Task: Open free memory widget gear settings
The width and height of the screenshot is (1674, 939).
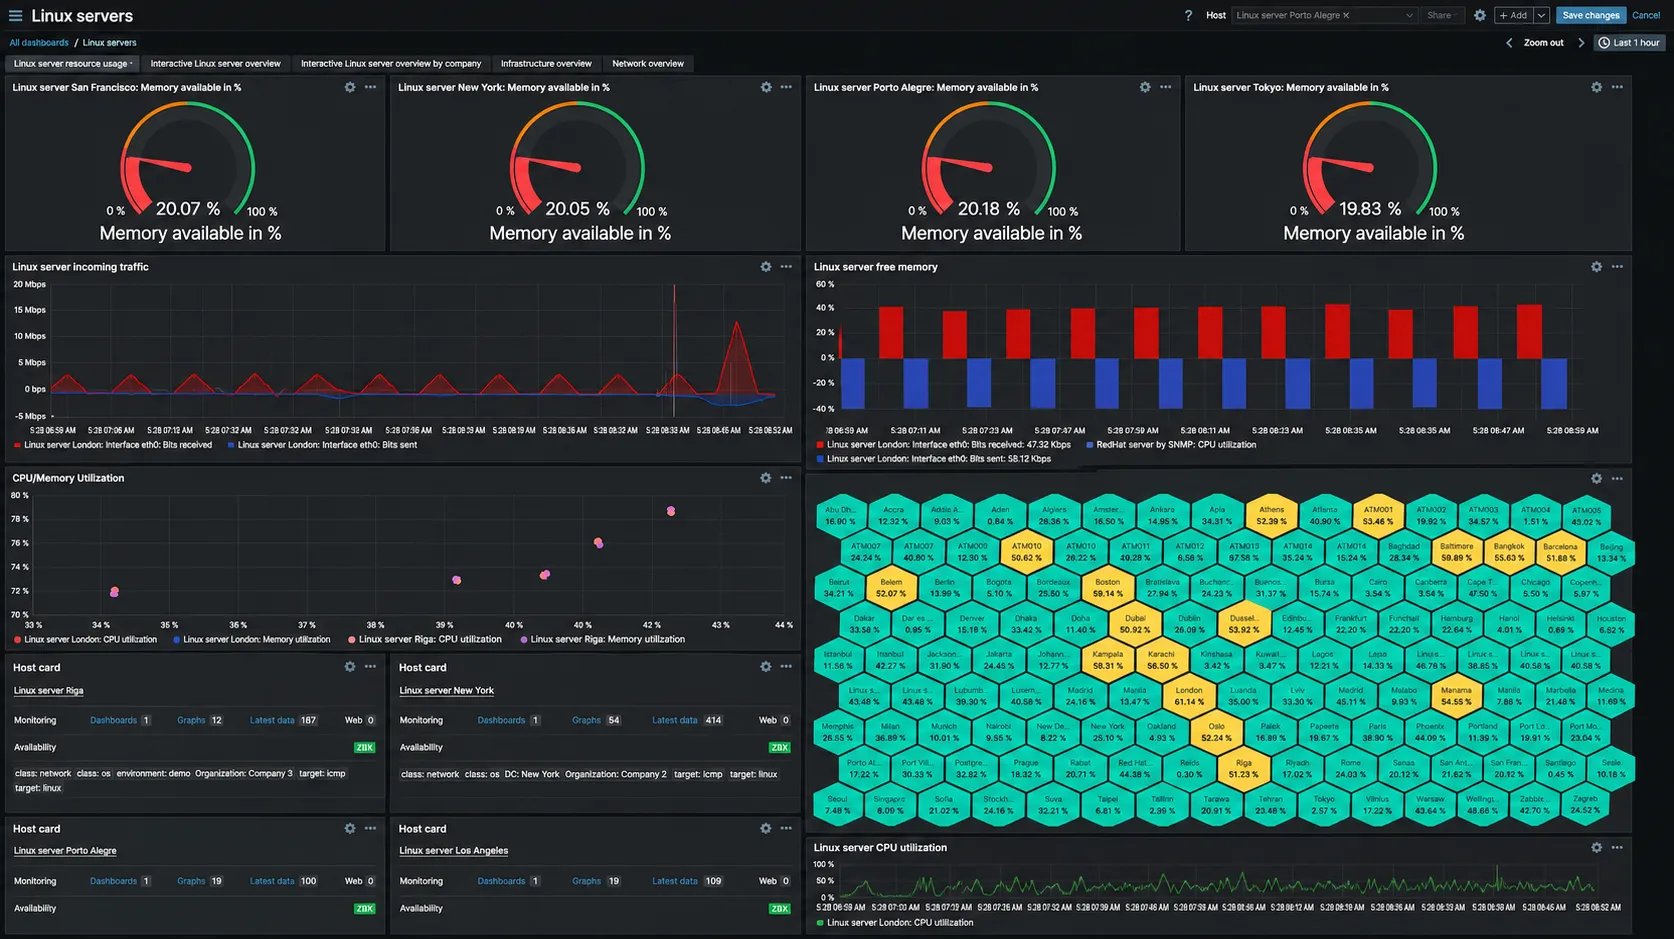Action: 1597,267
